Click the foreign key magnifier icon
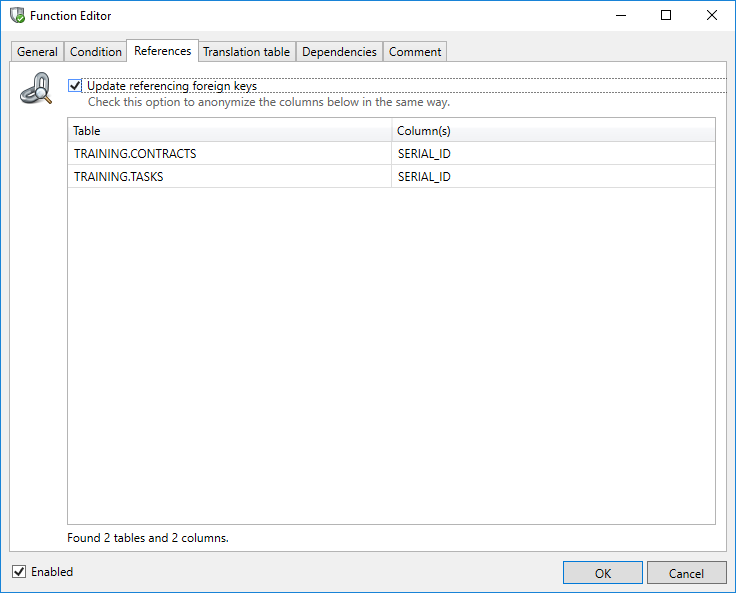Screen dimensions: 736x593 (37, 90)
